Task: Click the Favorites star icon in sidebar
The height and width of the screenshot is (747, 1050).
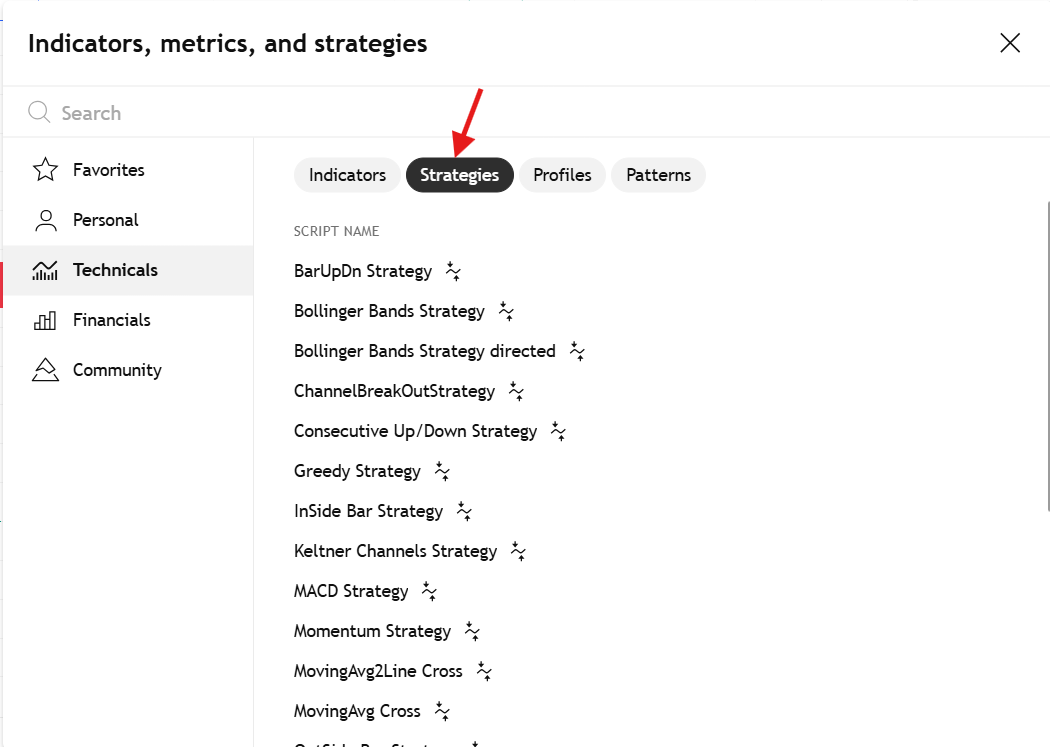Action: pyautogui.click(x=45, y=170)
